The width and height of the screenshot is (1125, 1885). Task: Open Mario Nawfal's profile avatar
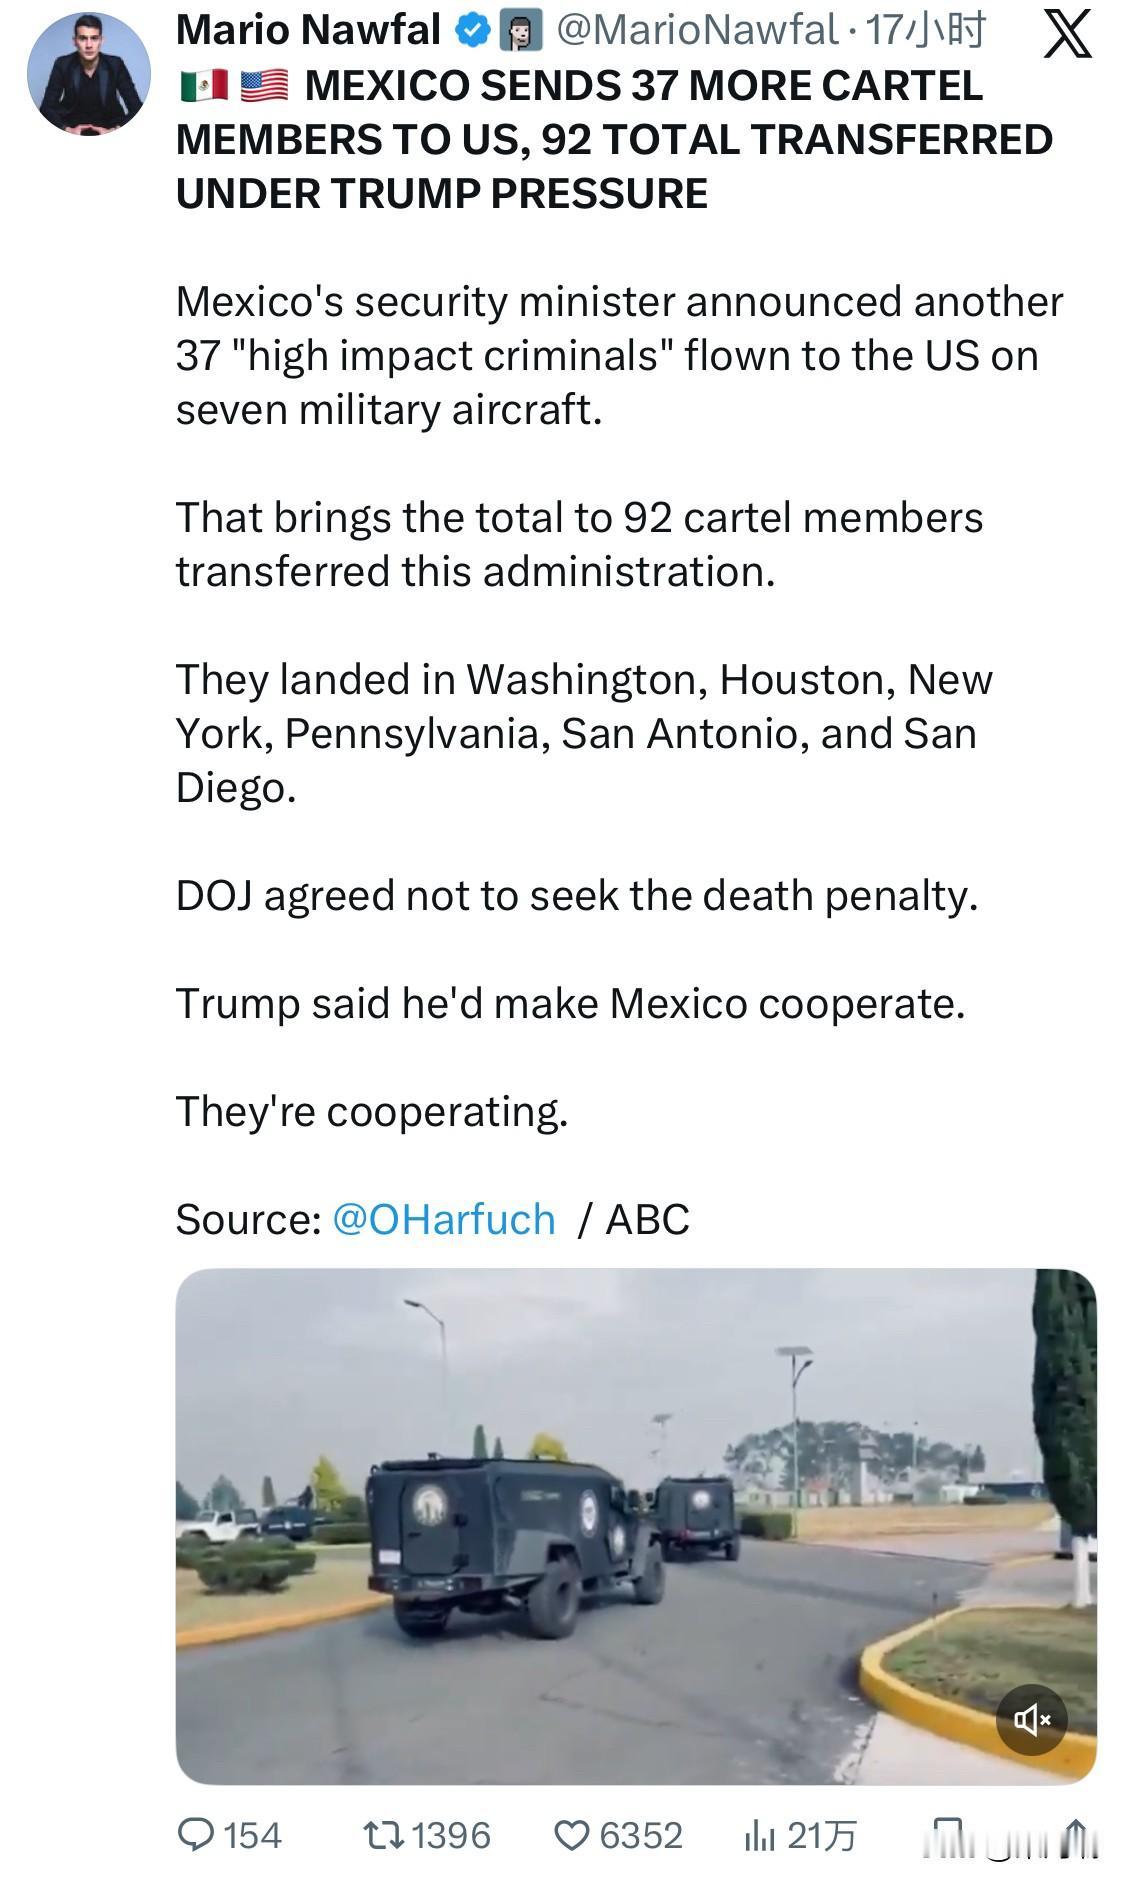pos(88,75)
